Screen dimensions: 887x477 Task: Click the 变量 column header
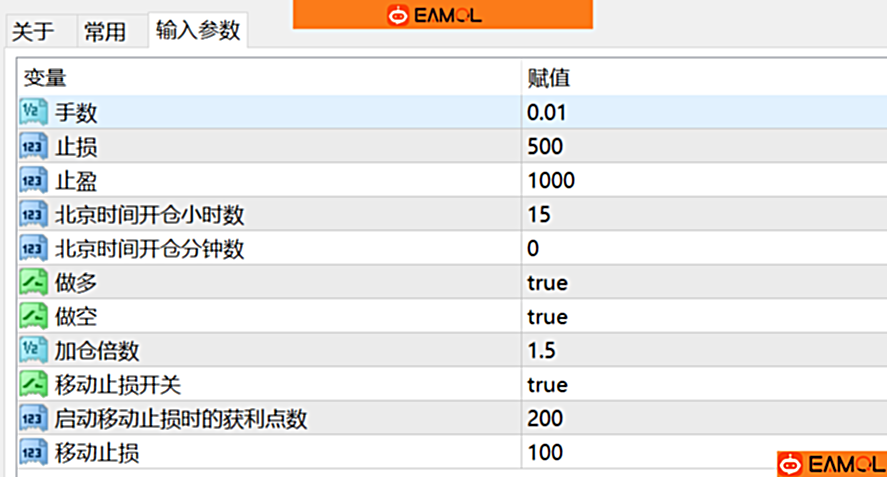tap(45, 78)
